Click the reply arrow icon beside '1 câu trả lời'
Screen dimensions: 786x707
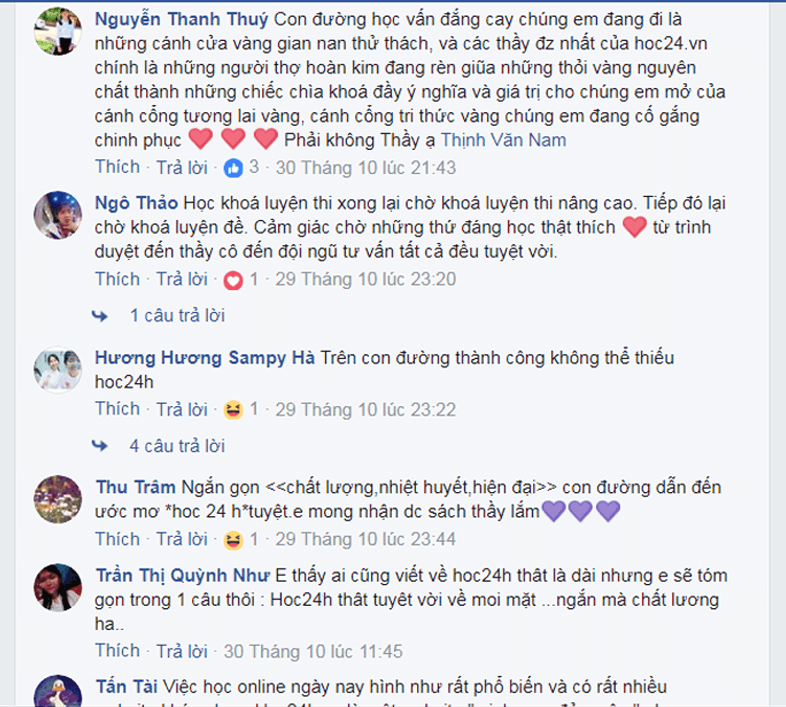click(100, 316)
